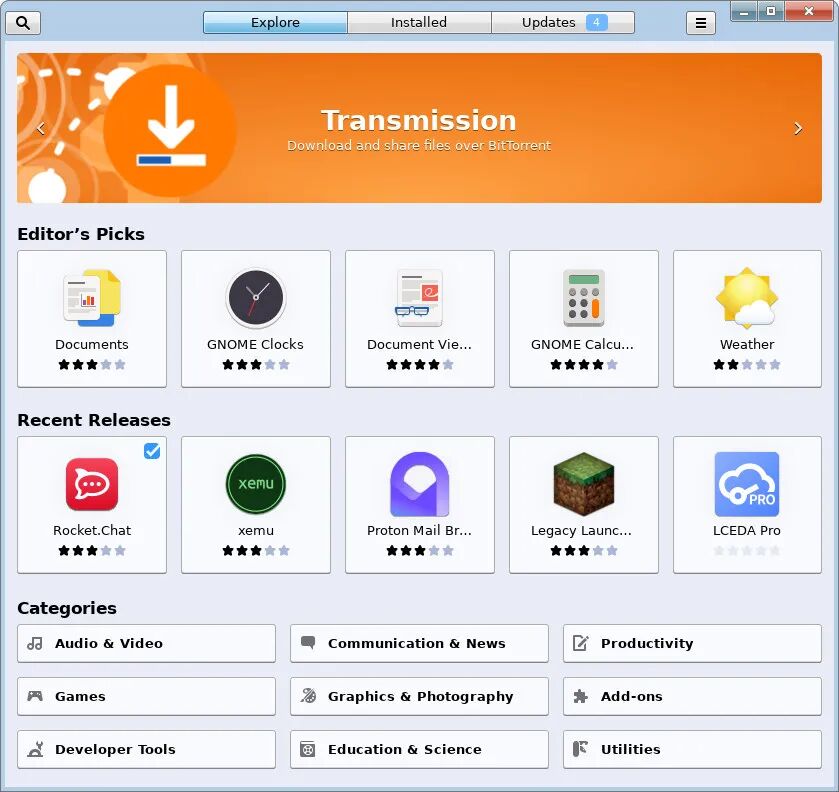The height and width of the screenshot is (792, 839).
Task: Open the Developer Tools category
Action: pos(147,749)
